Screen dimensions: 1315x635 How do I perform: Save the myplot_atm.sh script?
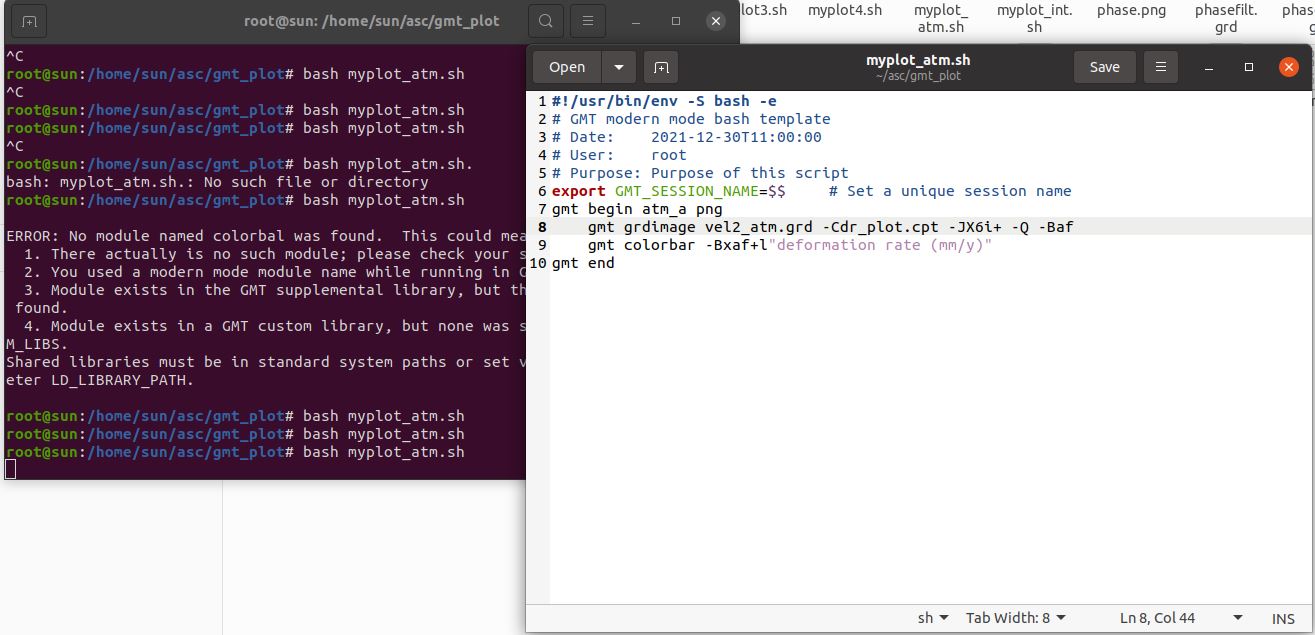point(1104,67)
